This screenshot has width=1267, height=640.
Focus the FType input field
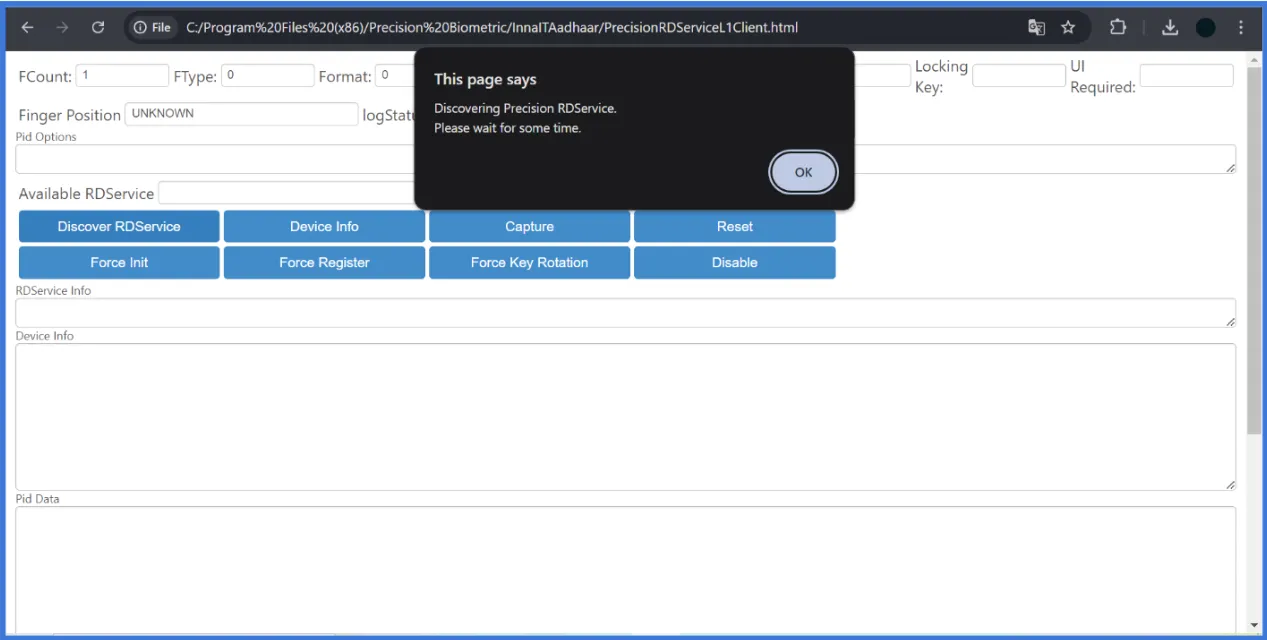tap(268, 75)
